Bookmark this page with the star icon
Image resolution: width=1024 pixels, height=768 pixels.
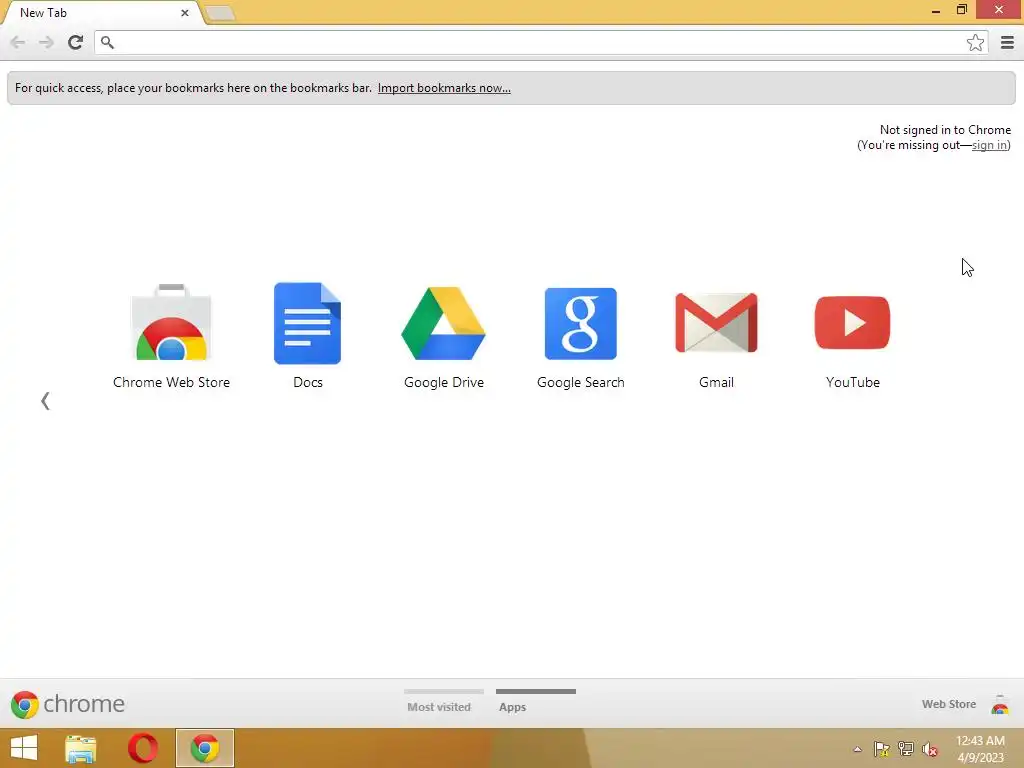tap(975, 42)
